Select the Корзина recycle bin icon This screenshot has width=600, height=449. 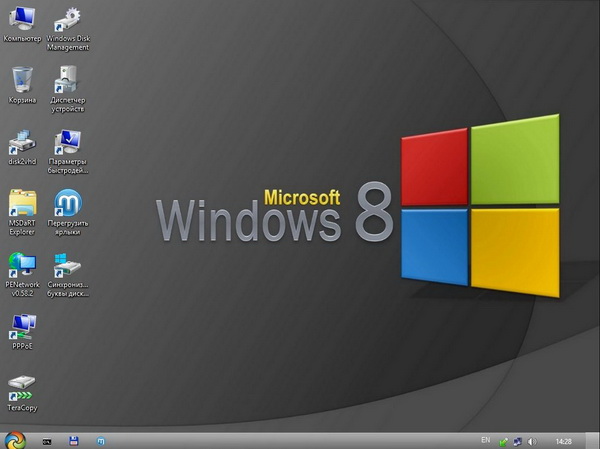point(22,79)
